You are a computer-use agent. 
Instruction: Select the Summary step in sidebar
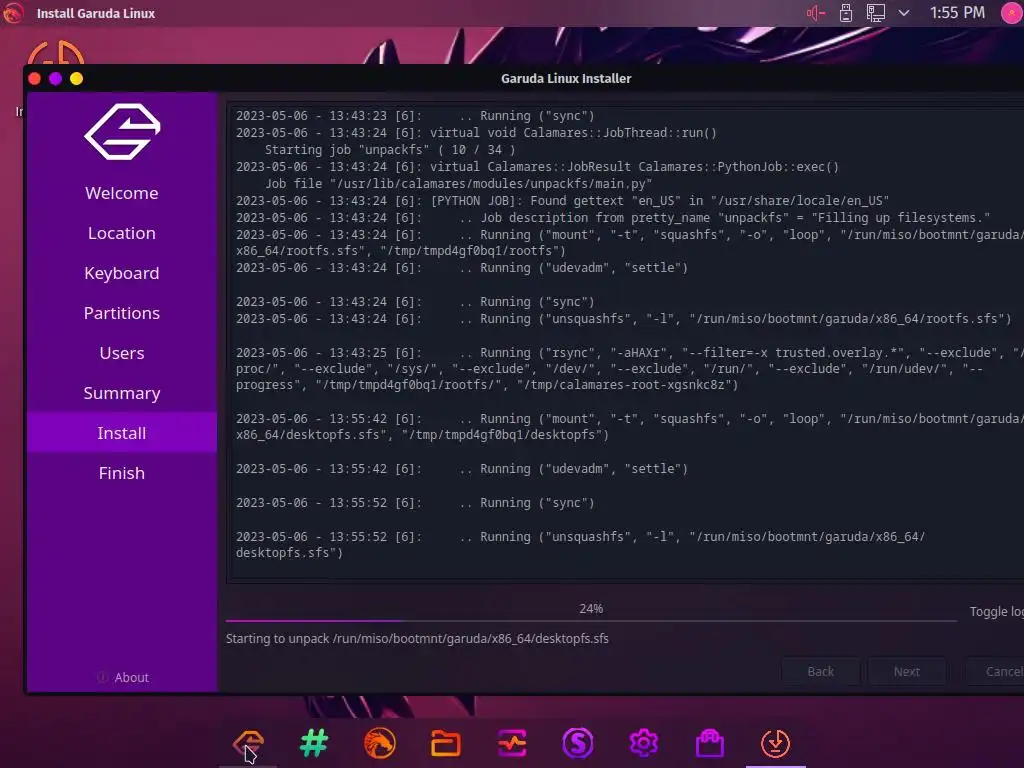coord(121,393)
